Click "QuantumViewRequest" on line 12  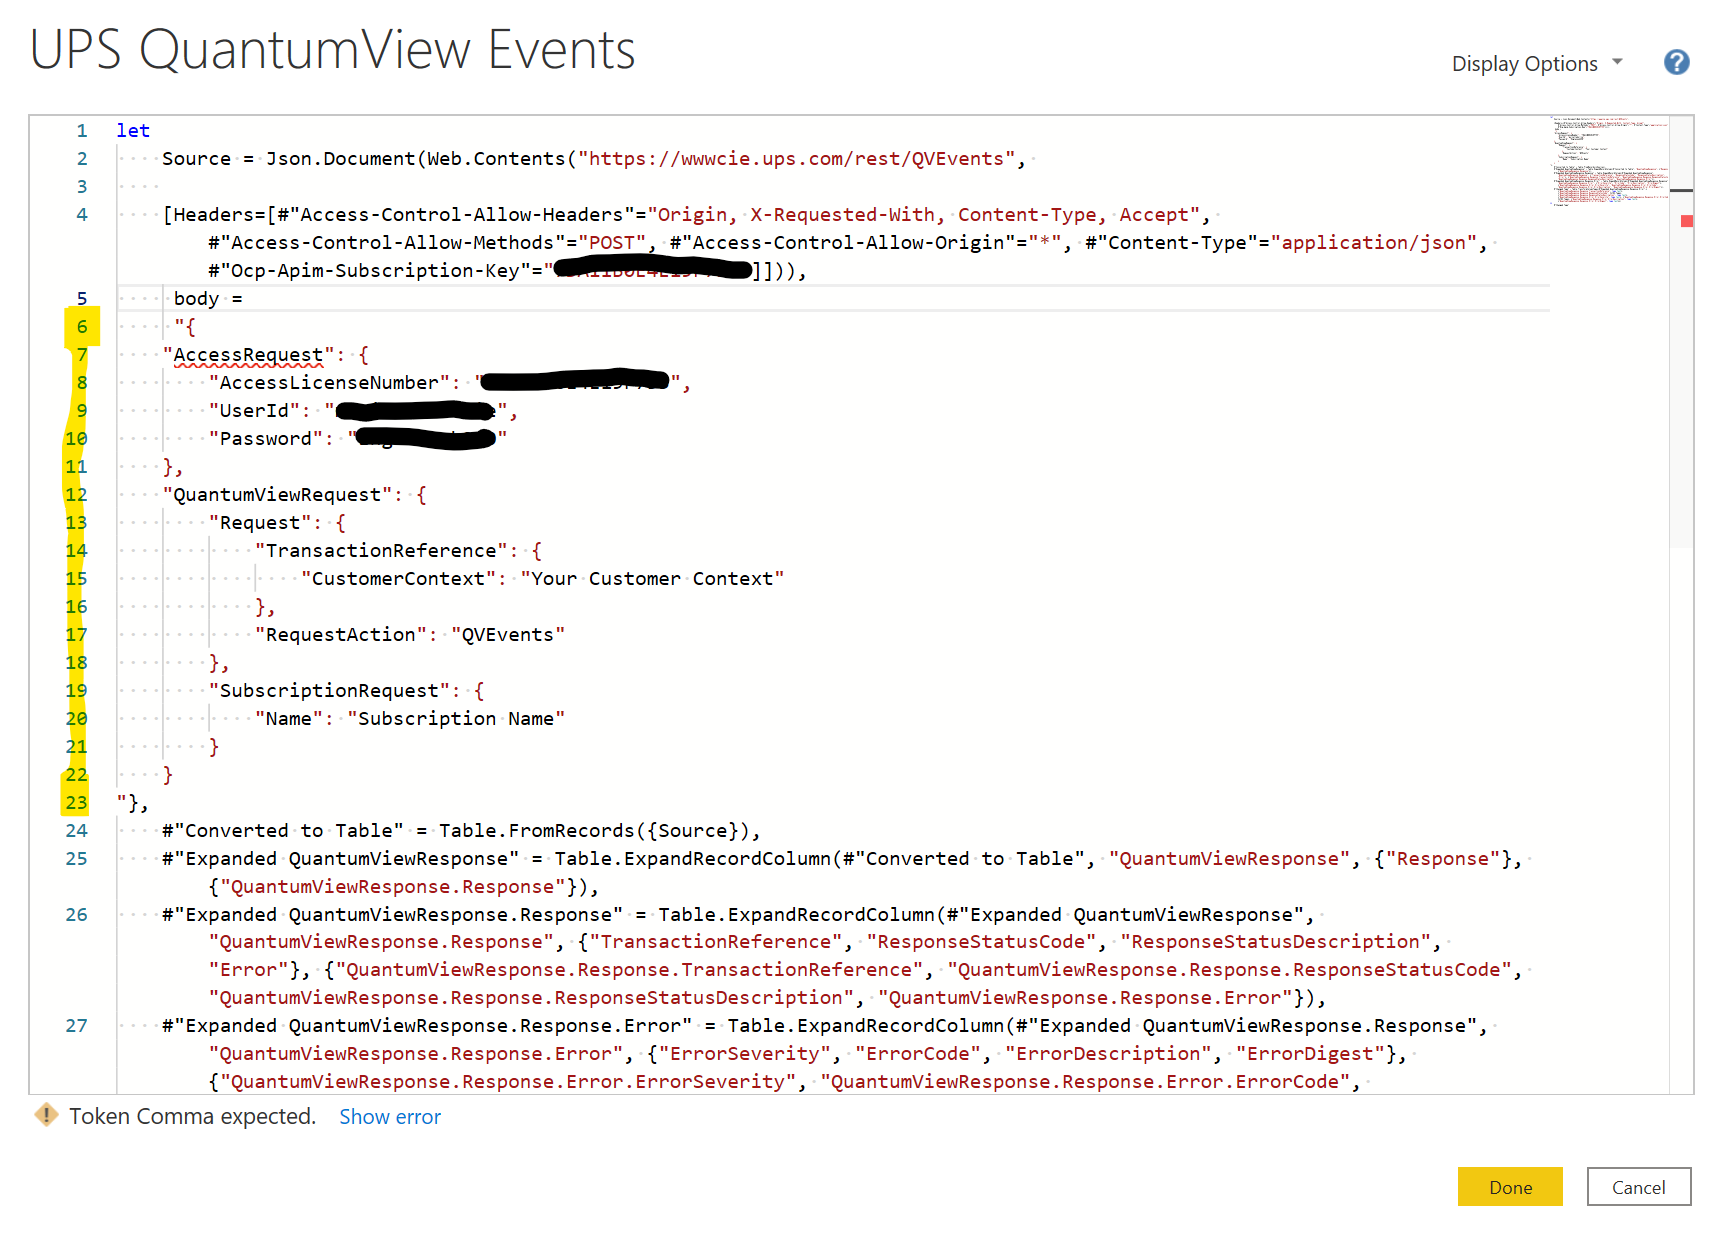[277, 495]
